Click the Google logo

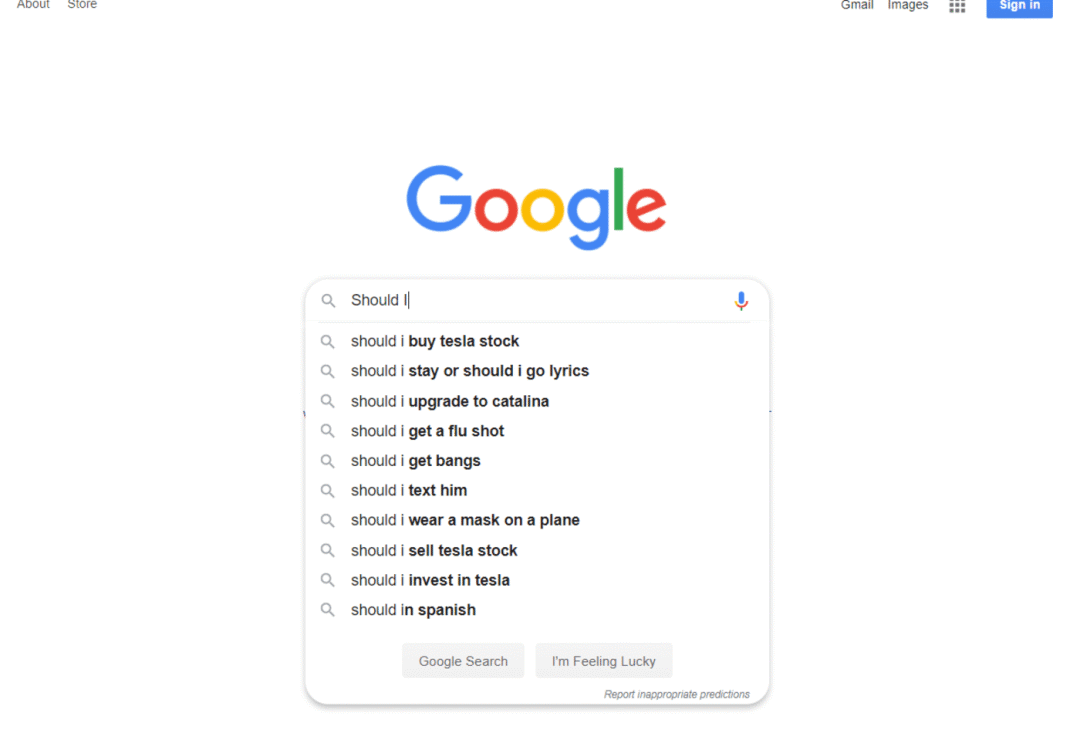click(536, 207)
